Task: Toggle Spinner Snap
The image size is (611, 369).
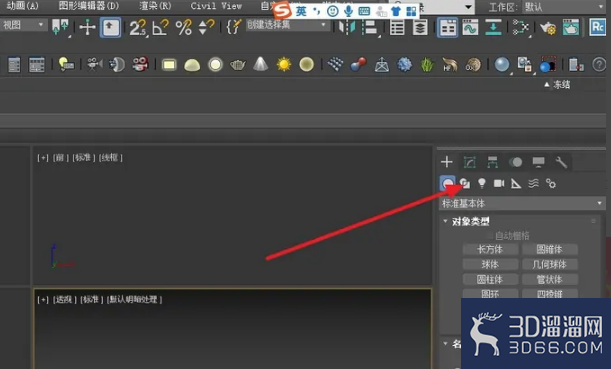Action: pyautogui.click(x=206, y=27)
